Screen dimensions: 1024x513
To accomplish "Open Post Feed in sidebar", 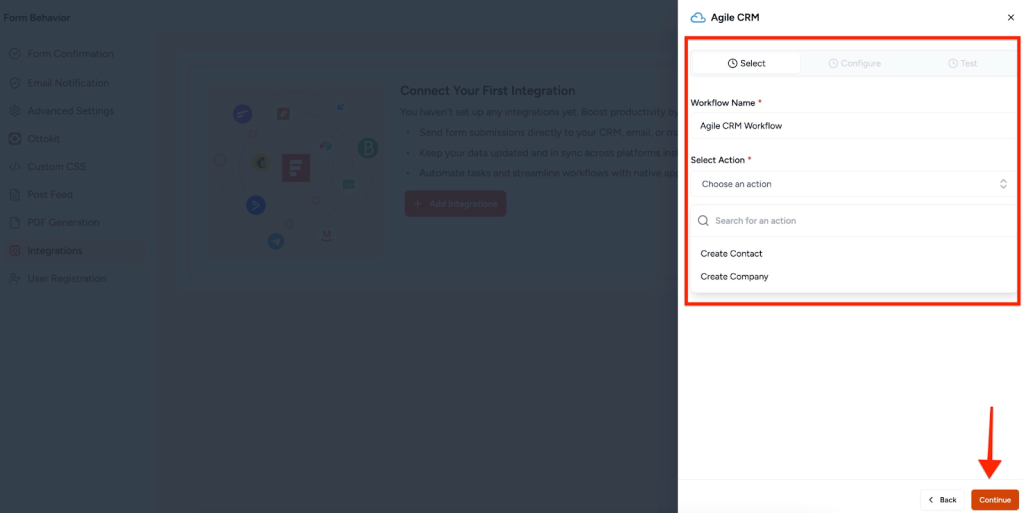I will point(50,194).
